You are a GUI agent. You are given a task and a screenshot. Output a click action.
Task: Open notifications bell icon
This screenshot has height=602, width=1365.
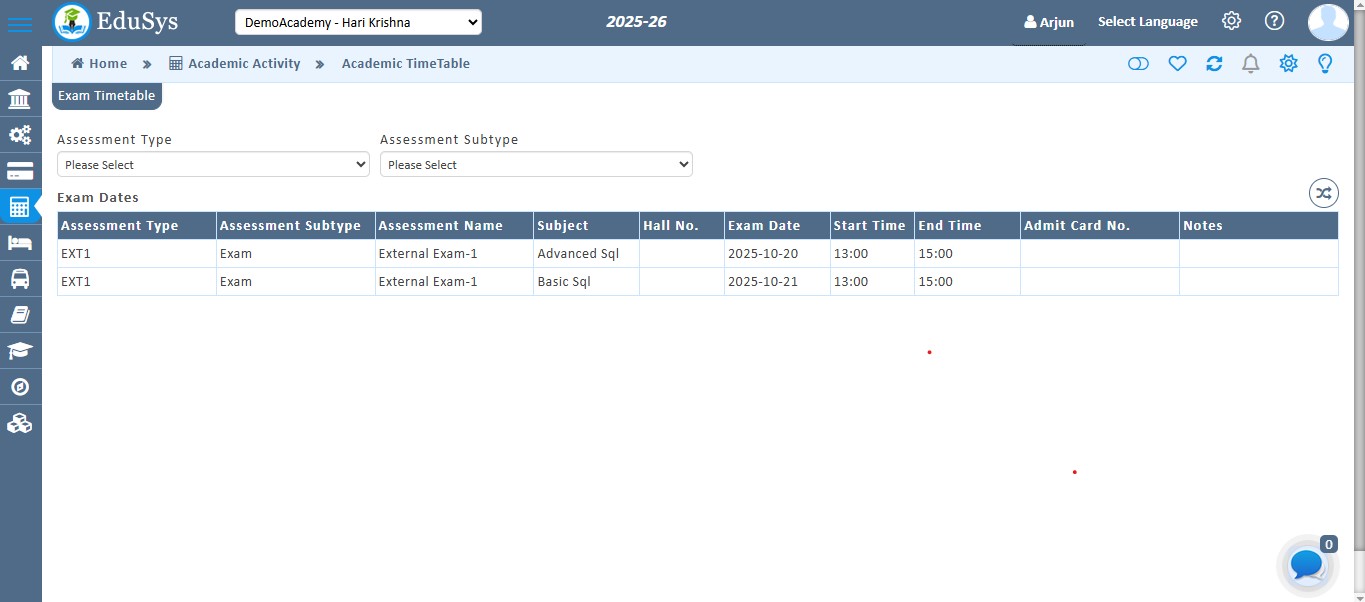[x=1250, y=64]
